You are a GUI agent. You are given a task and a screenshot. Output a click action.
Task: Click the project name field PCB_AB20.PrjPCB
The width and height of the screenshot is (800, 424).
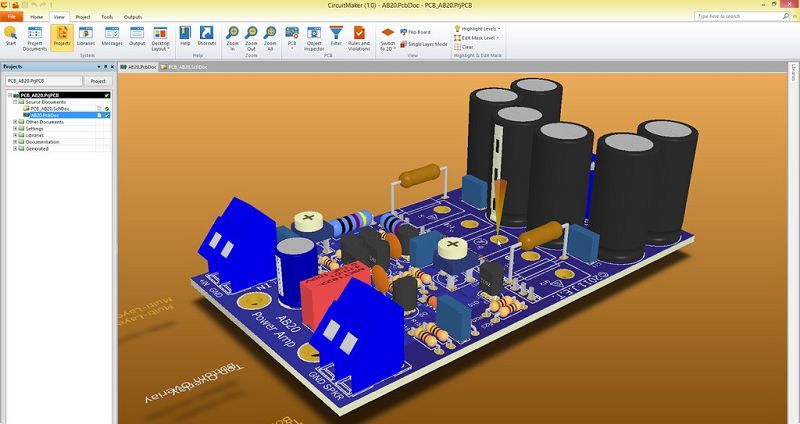click(x=44, y=81)
